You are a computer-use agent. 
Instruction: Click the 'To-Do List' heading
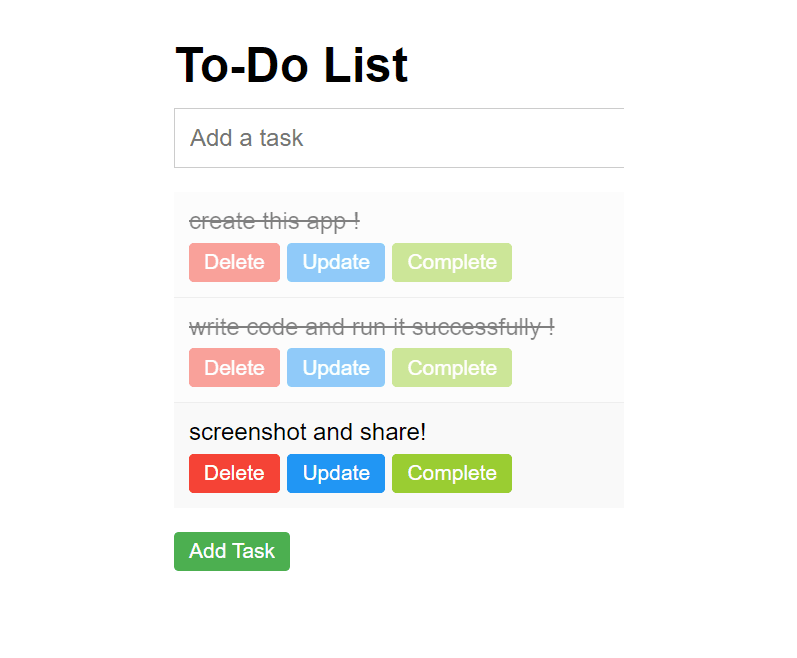click(x=291, y=66)
